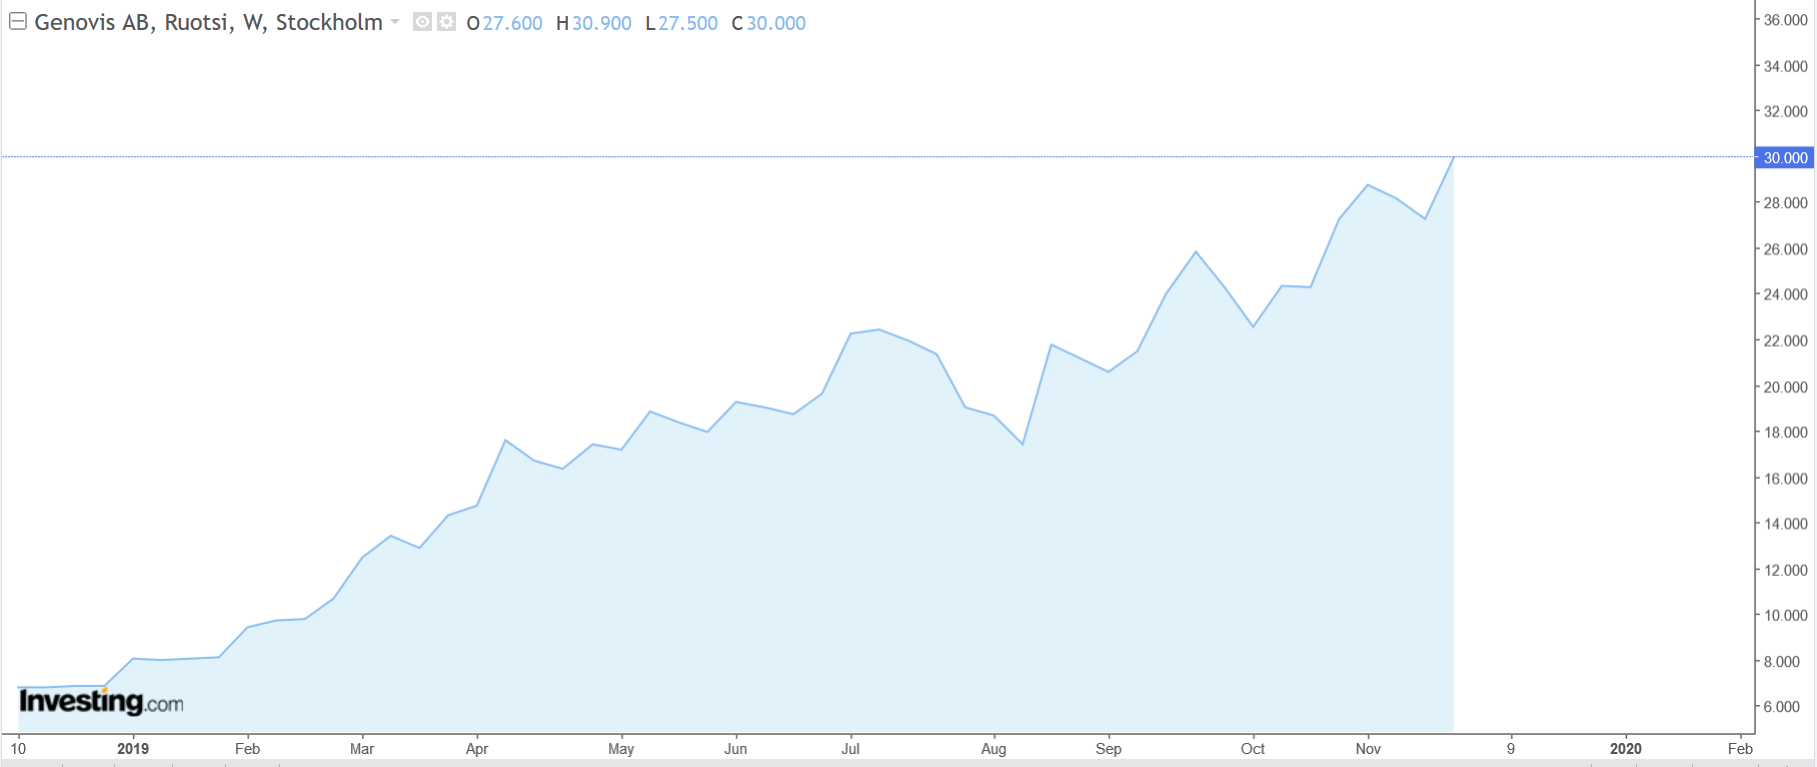Click the low value 27.500

(687, 23)
